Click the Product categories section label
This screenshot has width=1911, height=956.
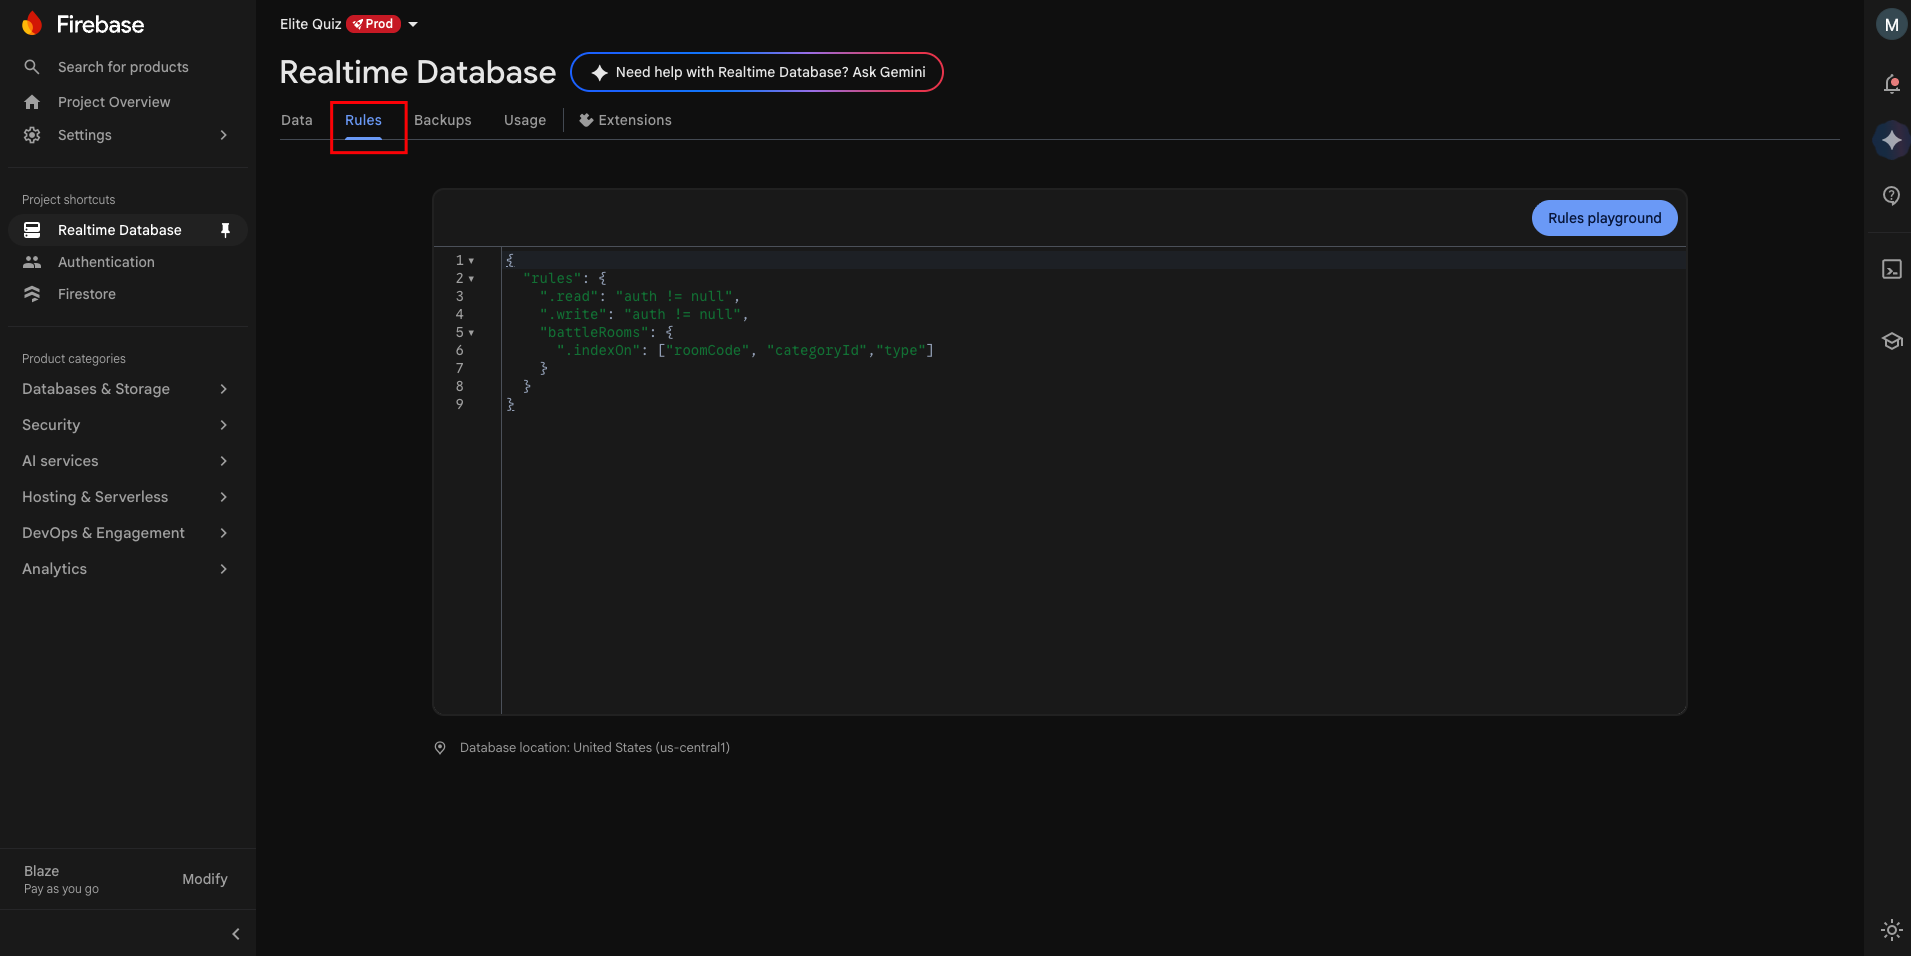74,359
